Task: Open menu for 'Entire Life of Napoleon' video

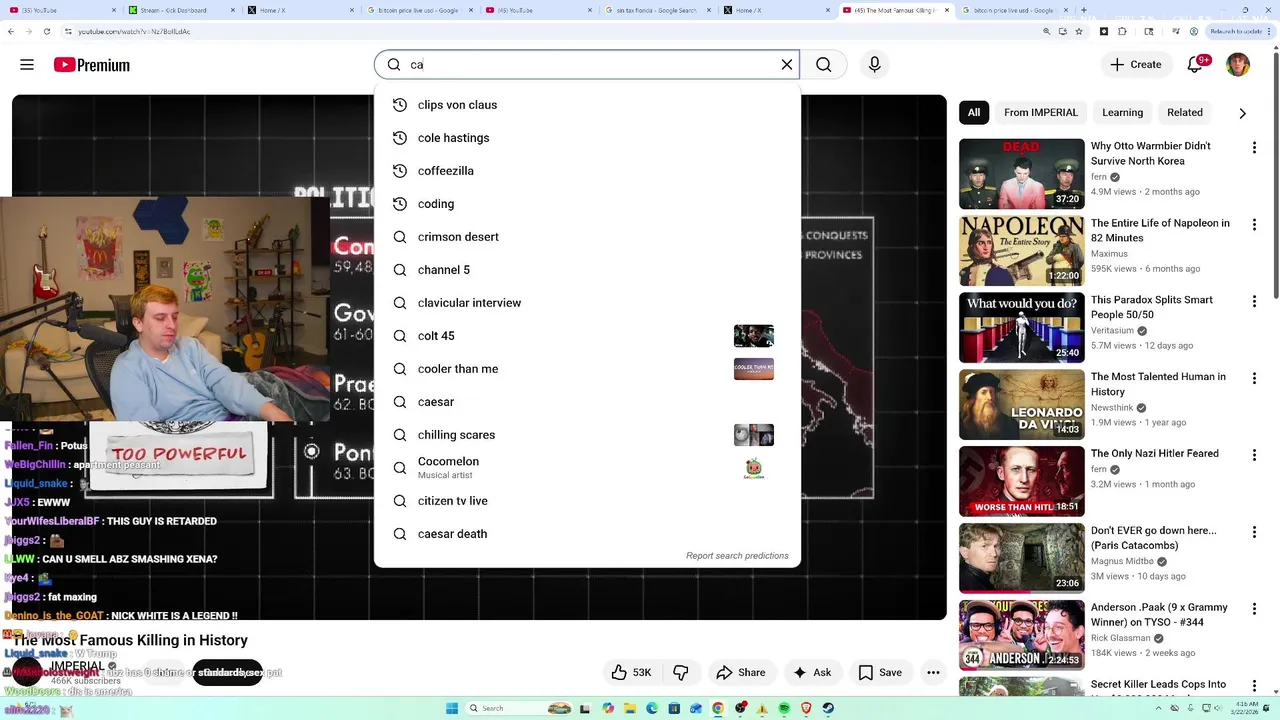Action: point(1254,225)
